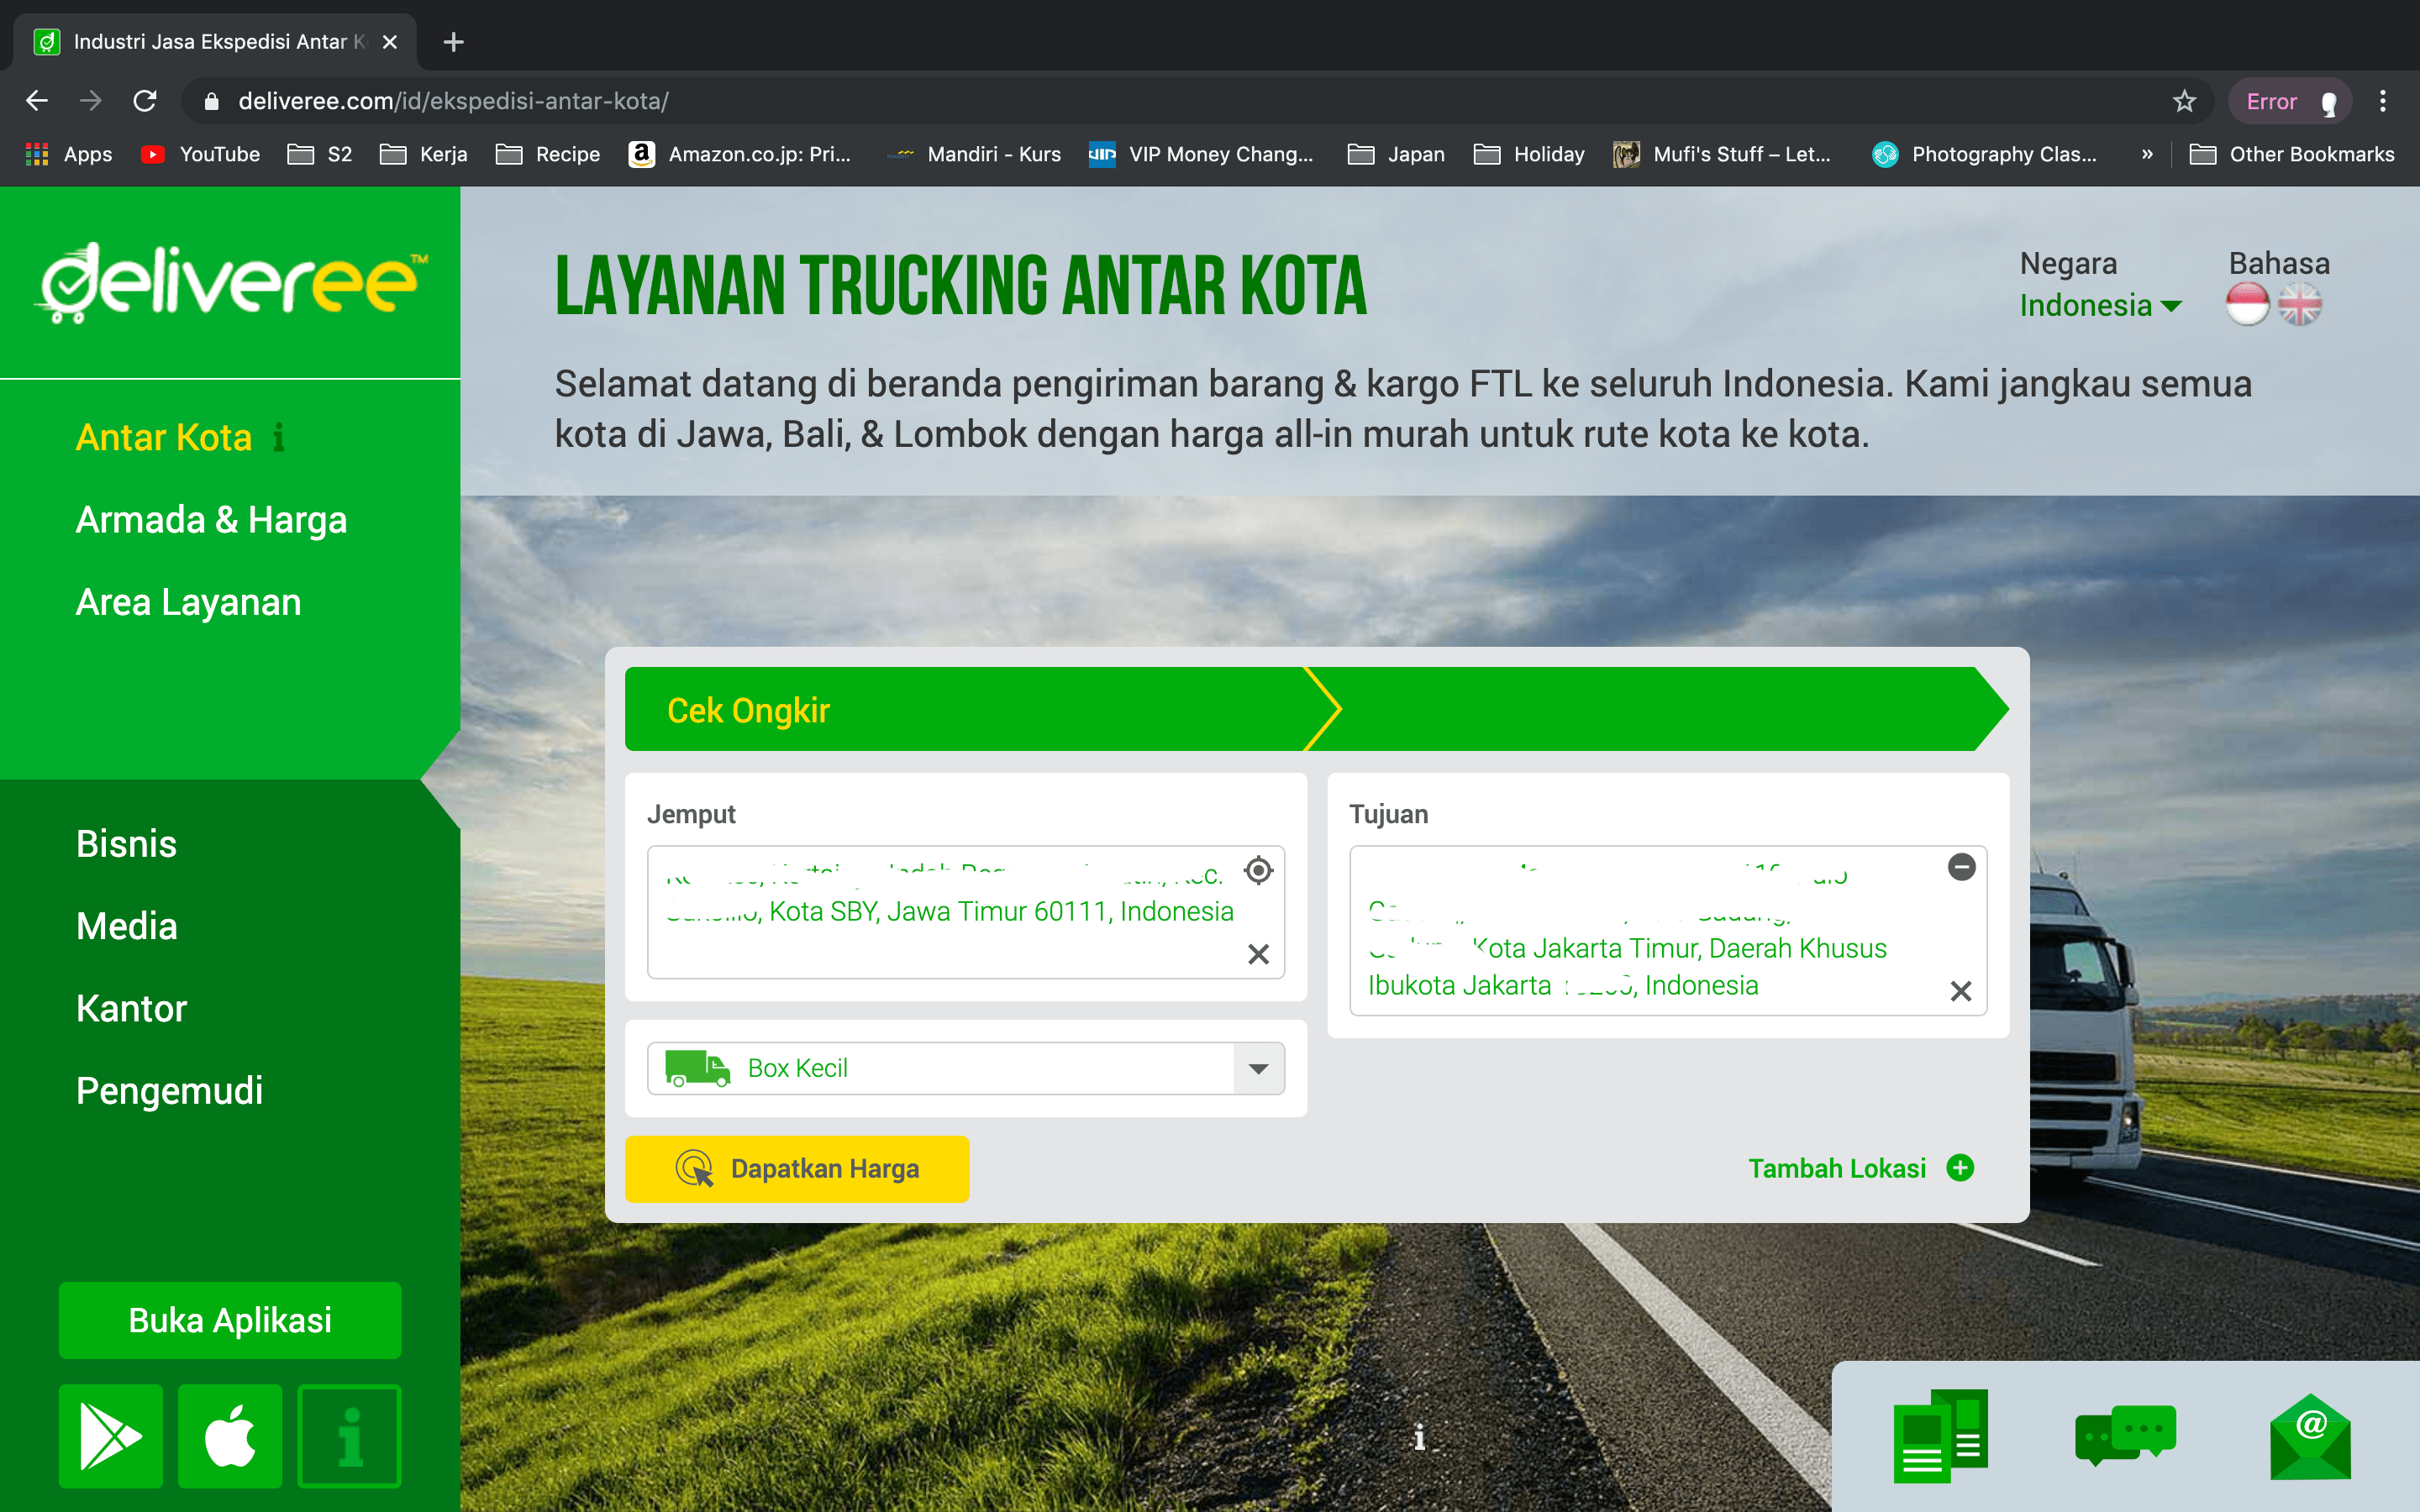Viewport: 2420px width, 1512px height.
Task: Open the live chat bubble icon
Action: coord(2124,1435)
